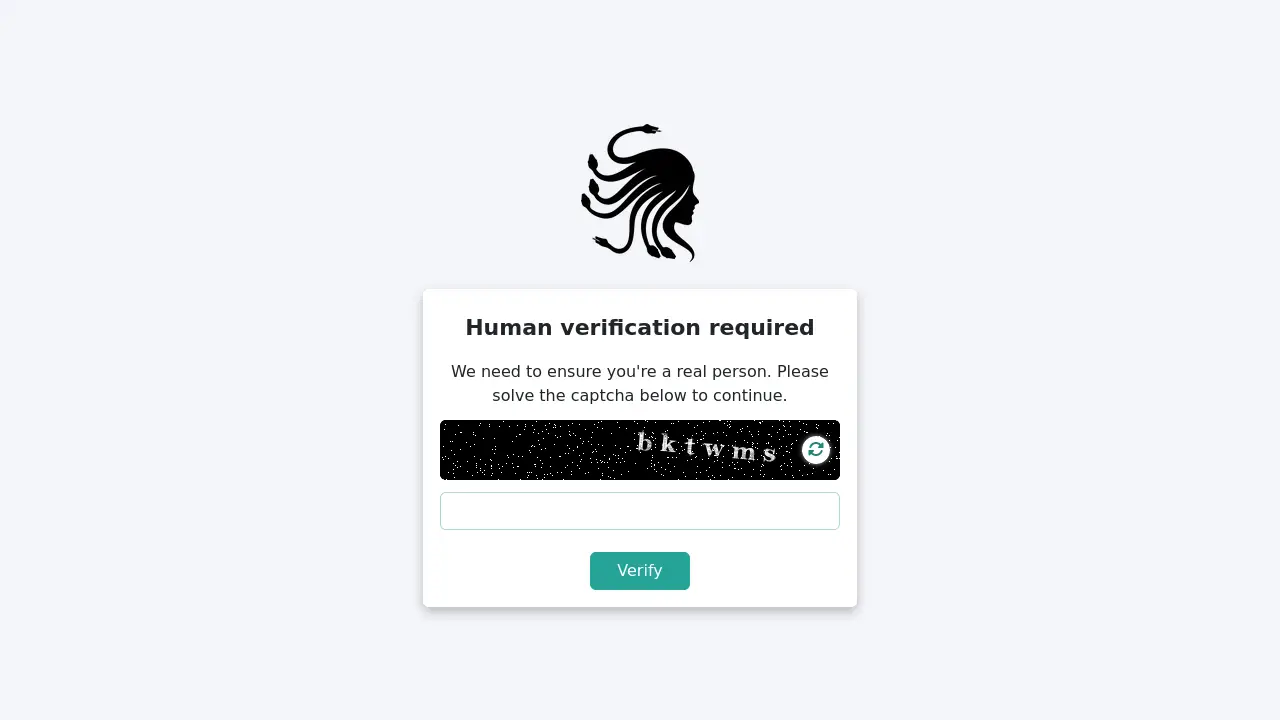1280x720 pixels.
Task: Click the top snake head on the logo
Action: tap(651, 128)
